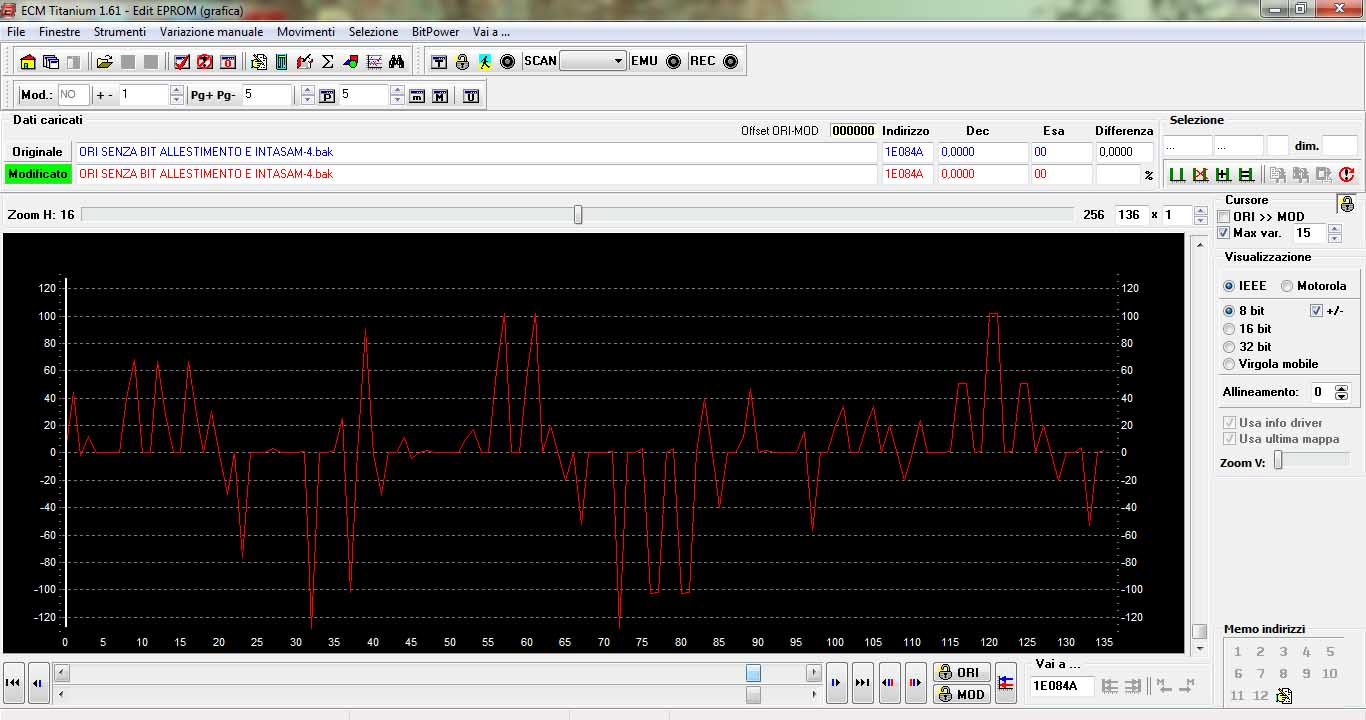1366x720 pixels.
Task: Click the green calculator icon
Action: 281,61
